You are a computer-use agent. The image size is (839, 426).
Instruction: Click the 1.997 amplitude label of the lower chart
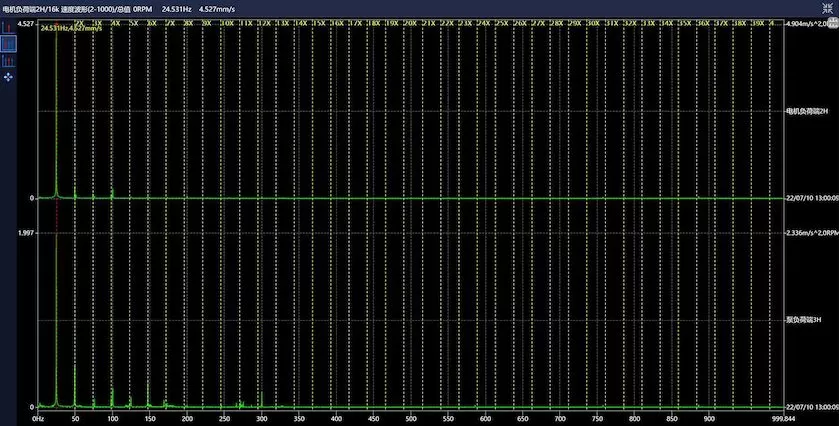tap(26, 232)
